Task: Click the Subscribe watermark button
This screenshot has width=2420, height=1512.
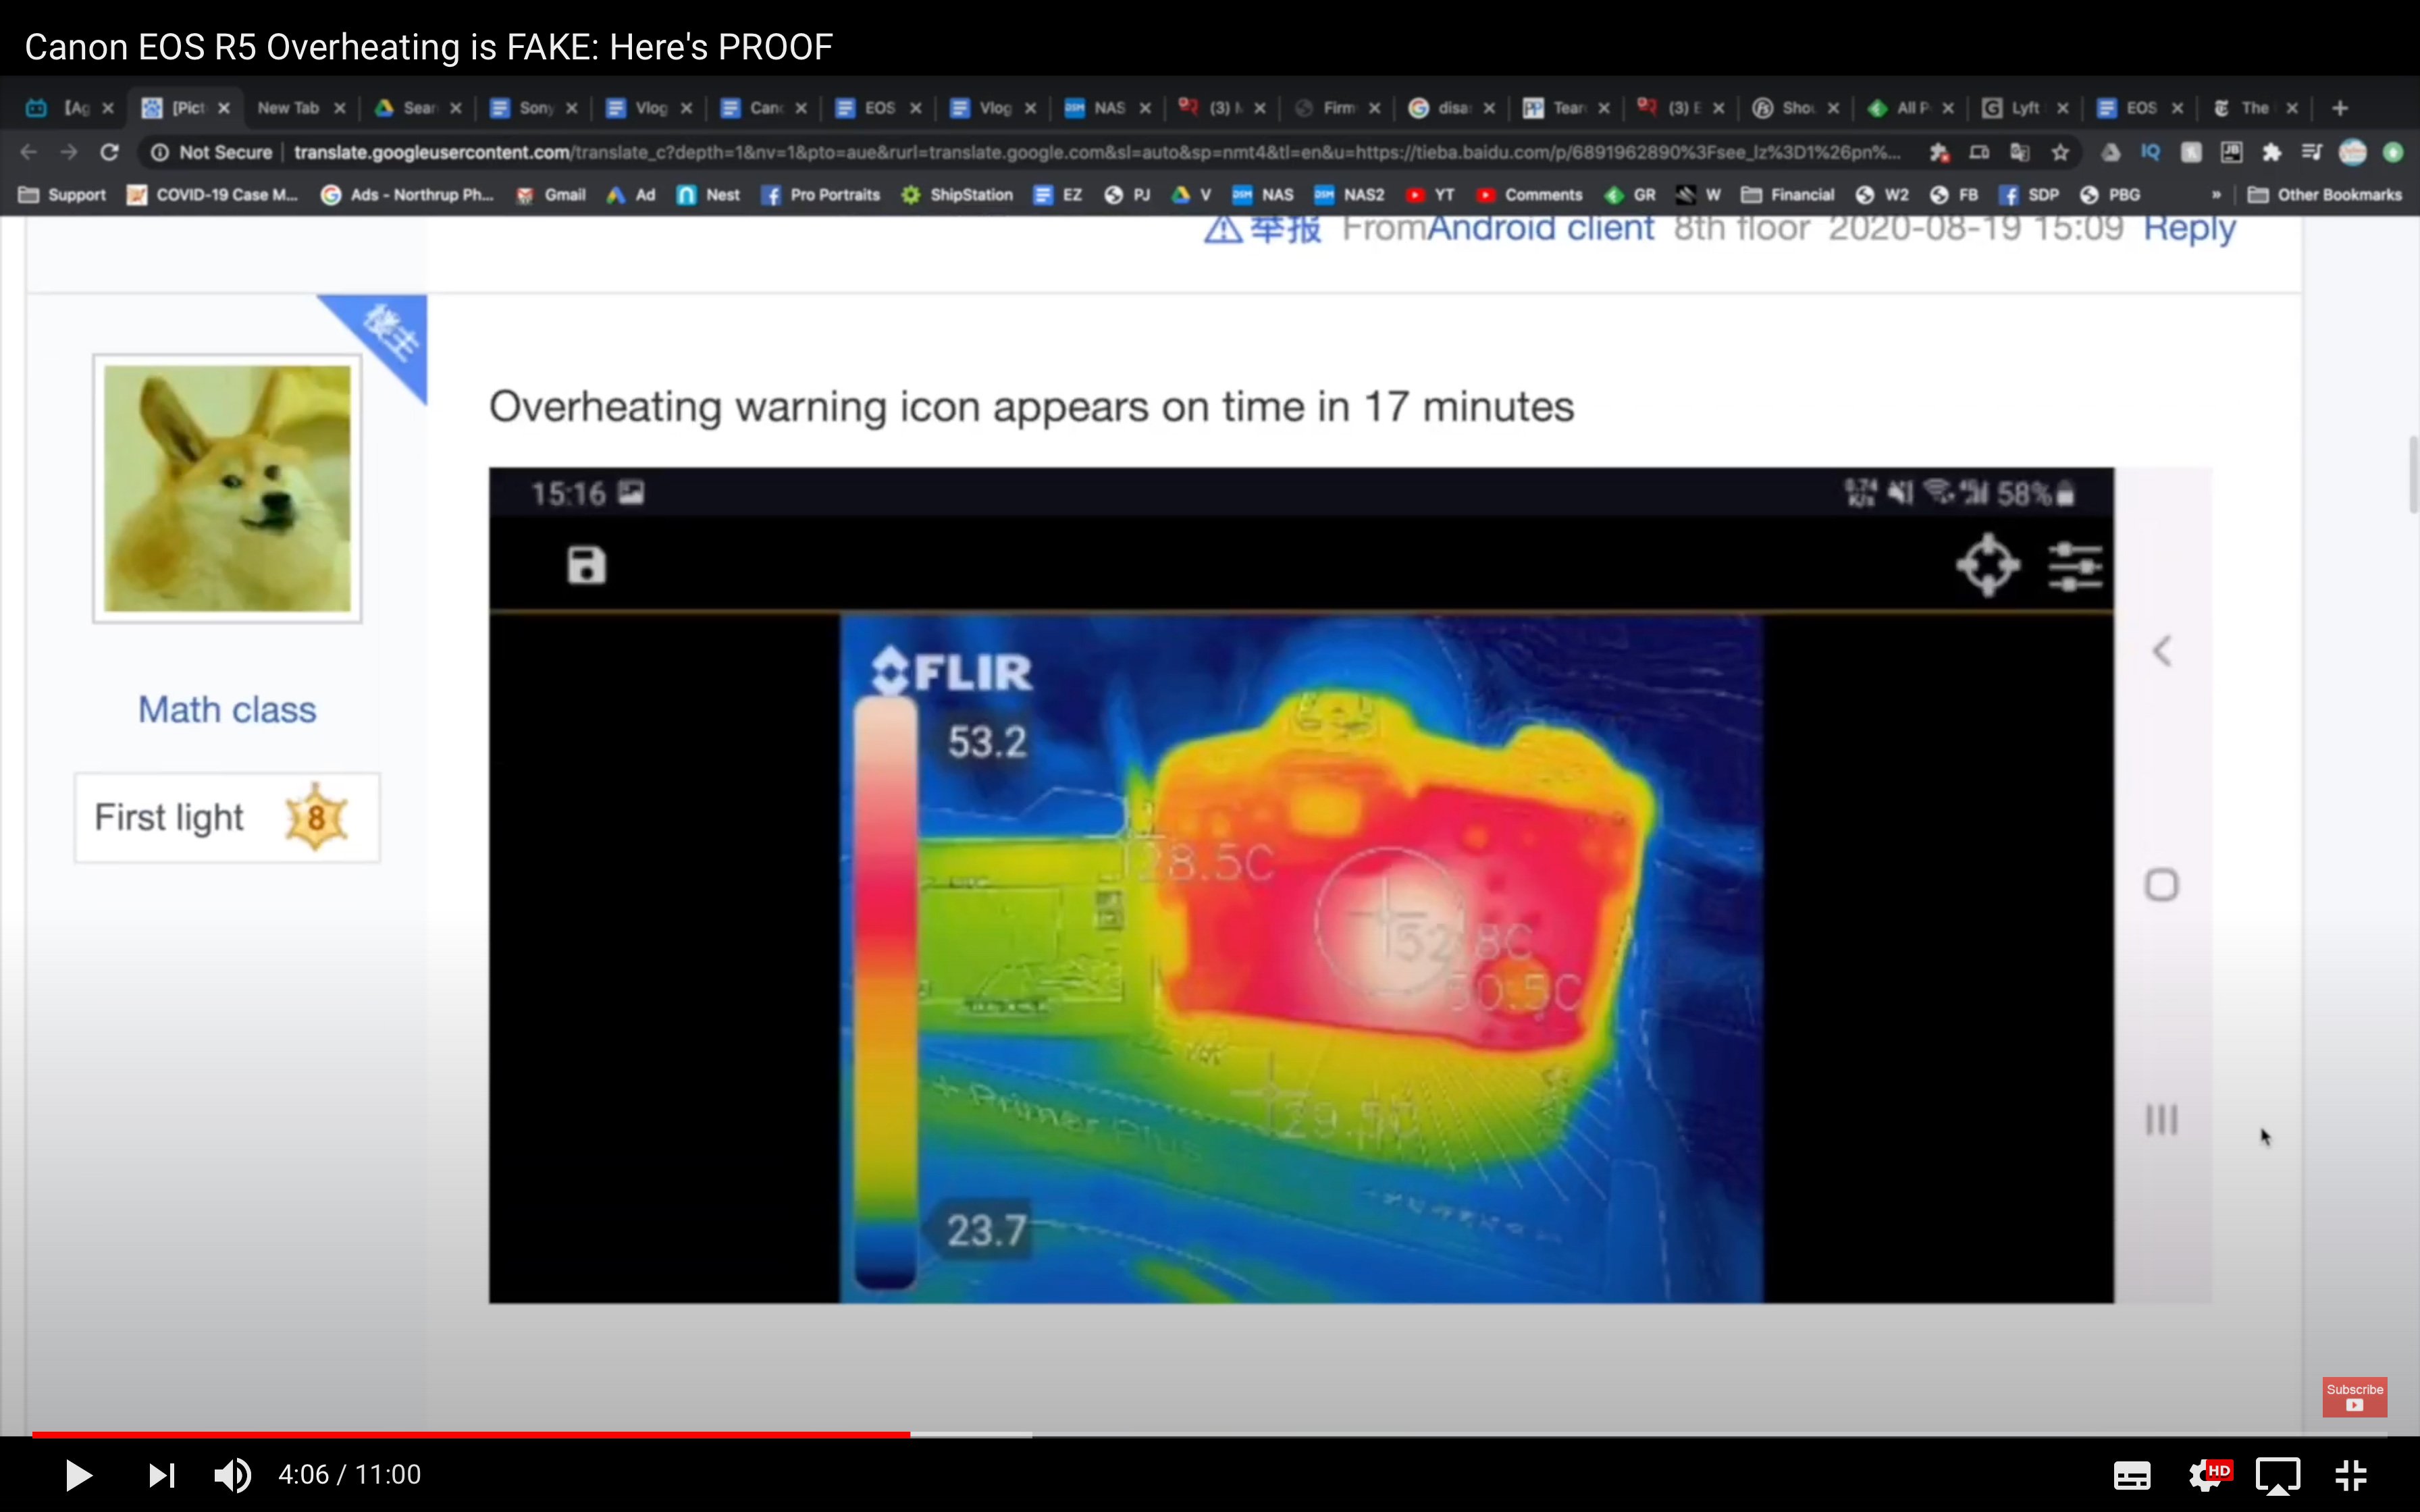Action: pyautogui.click(x=2354, y=1397)
